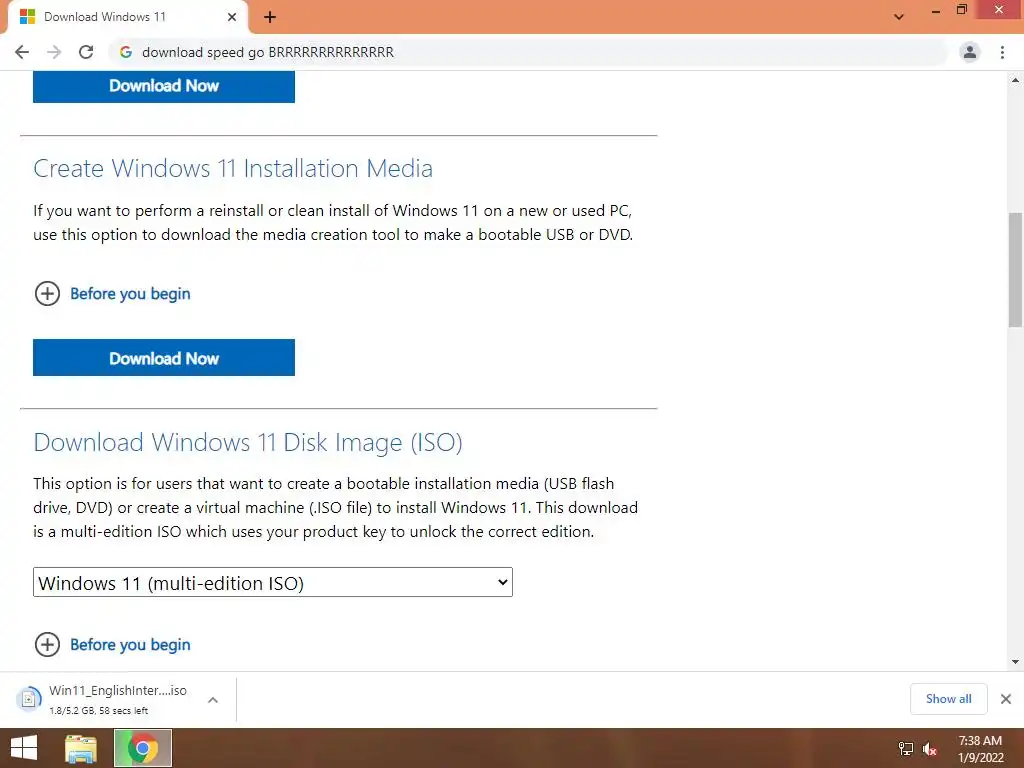This screenshot has width=1024, height=768.
Task: Click the download progress text 1.8/5.2 GB
Action: click(x=99, y=711)
